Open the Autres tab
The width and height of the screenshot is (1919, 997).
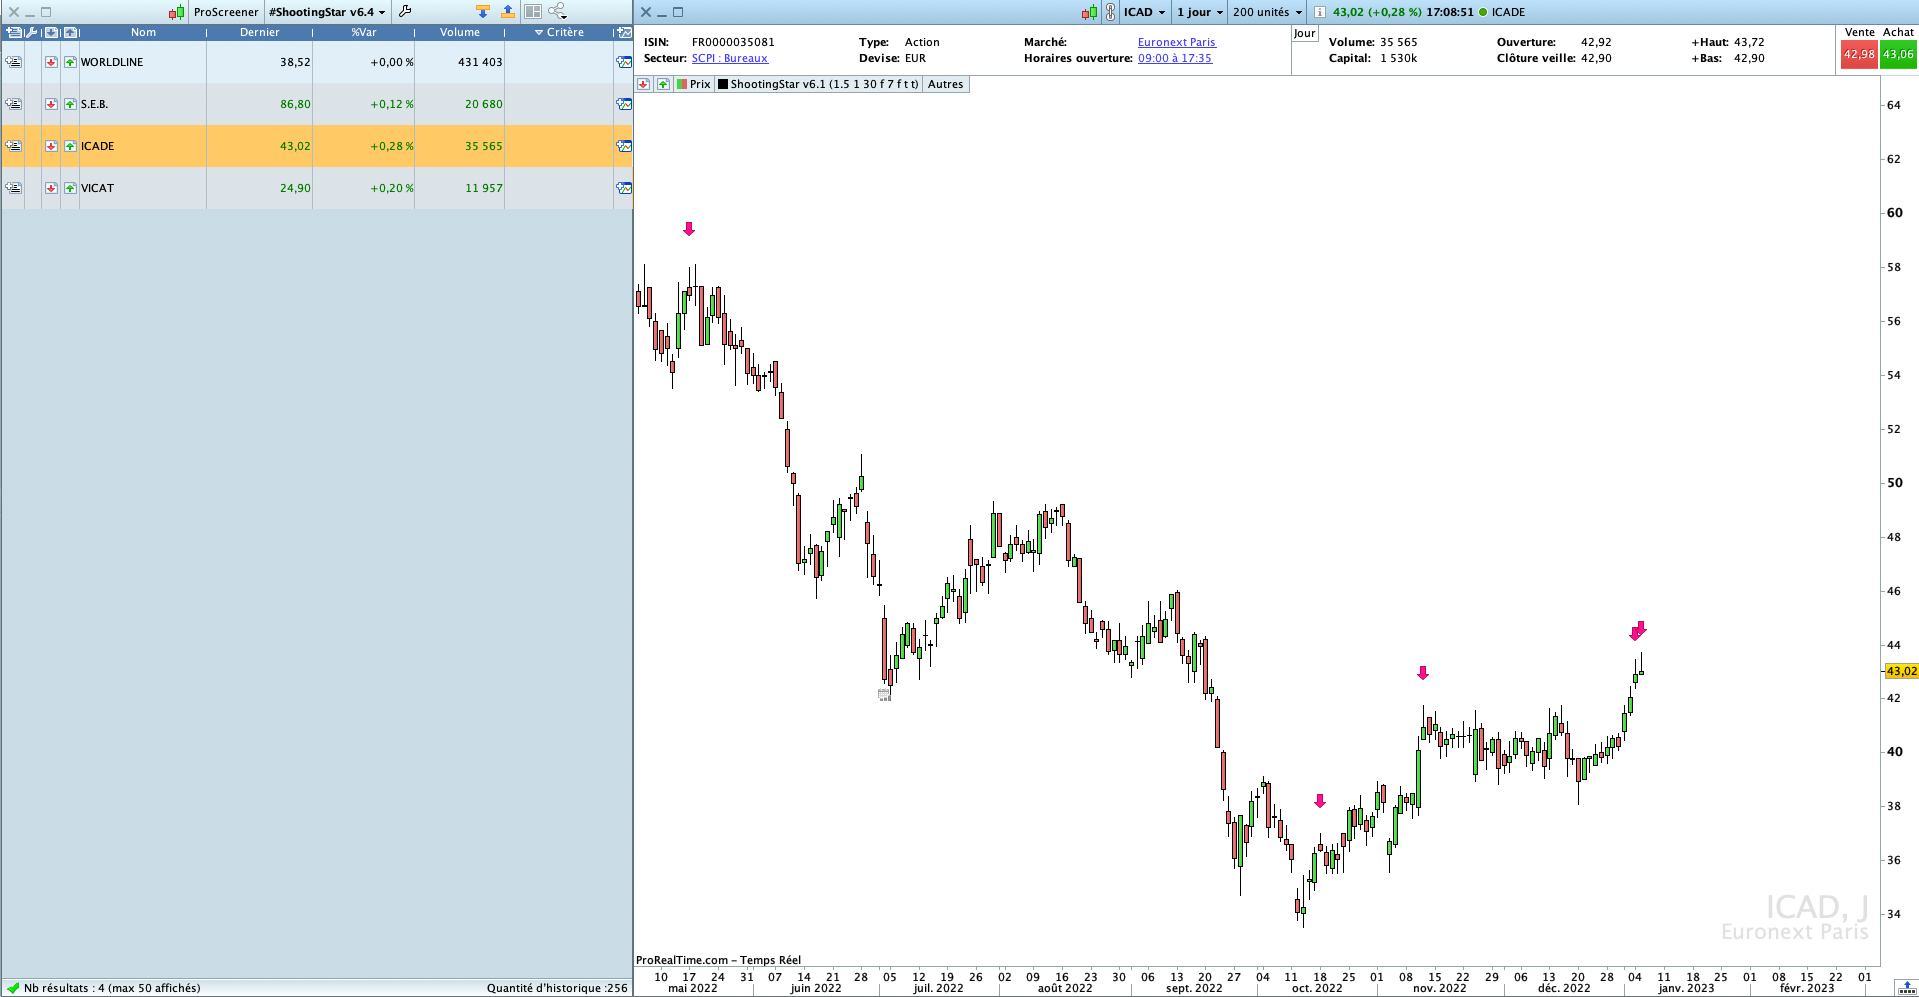point(945,84)
